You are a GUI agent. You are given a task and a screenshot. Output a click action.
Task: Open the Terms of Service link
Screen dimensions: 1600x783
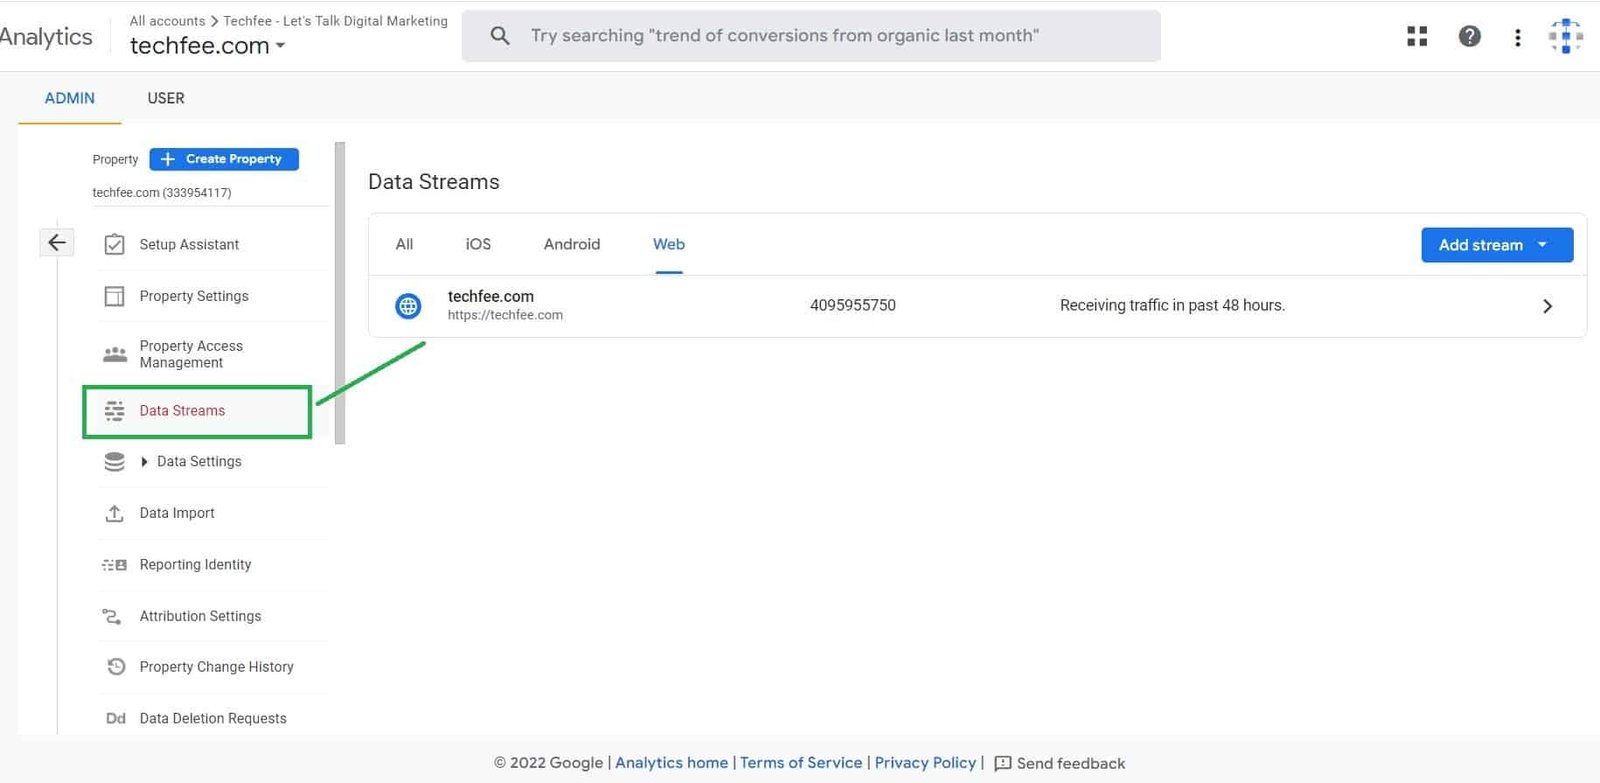pos(801,763)
